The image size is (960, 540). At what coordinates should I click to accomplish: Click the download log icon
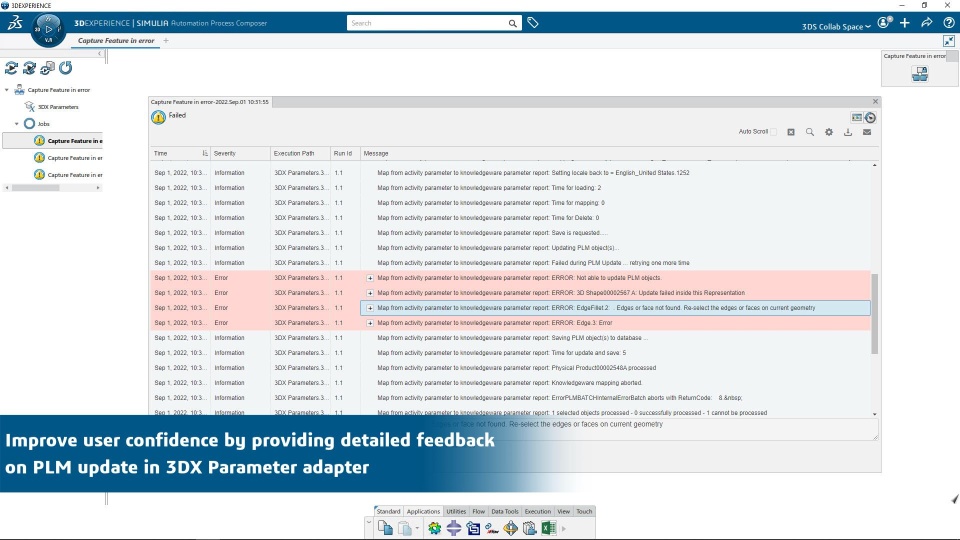tap(848, 132)
